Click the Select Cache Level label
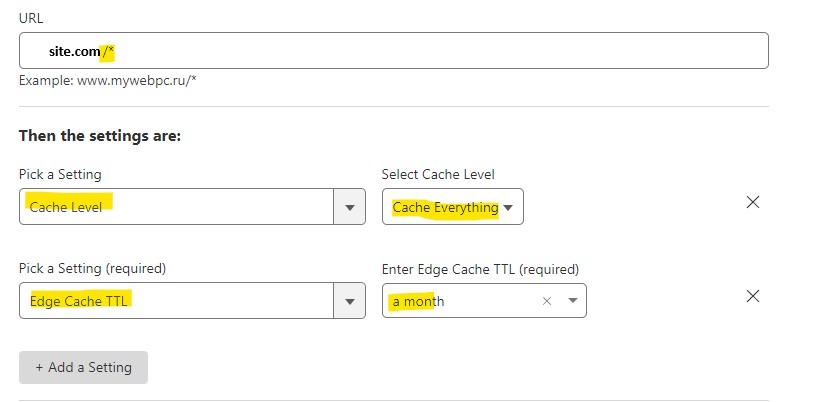The height and width of the screenshot is (402, 826). pyautogui.click(x=438, y=174)
